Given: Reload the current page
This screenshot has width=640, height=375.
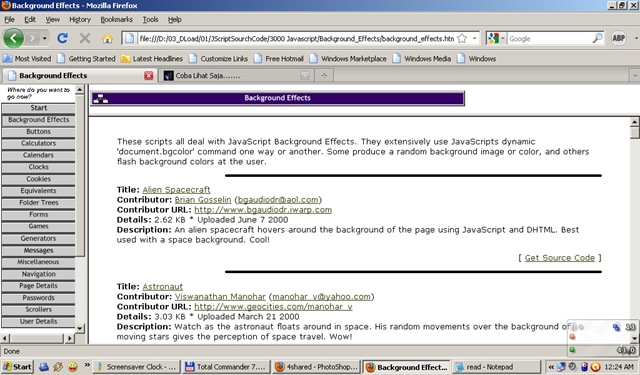Looking at the screenshot, I should (62, 38).
